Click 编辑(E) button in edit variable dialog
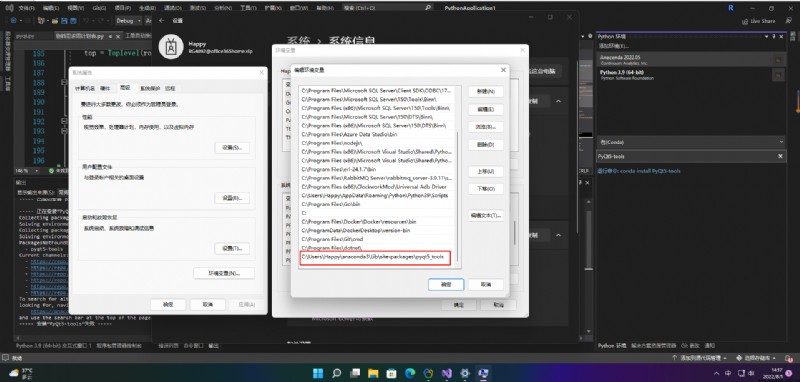Image resolution: width=800 pixels, height=382 pixels. click(x=486, y=110)
